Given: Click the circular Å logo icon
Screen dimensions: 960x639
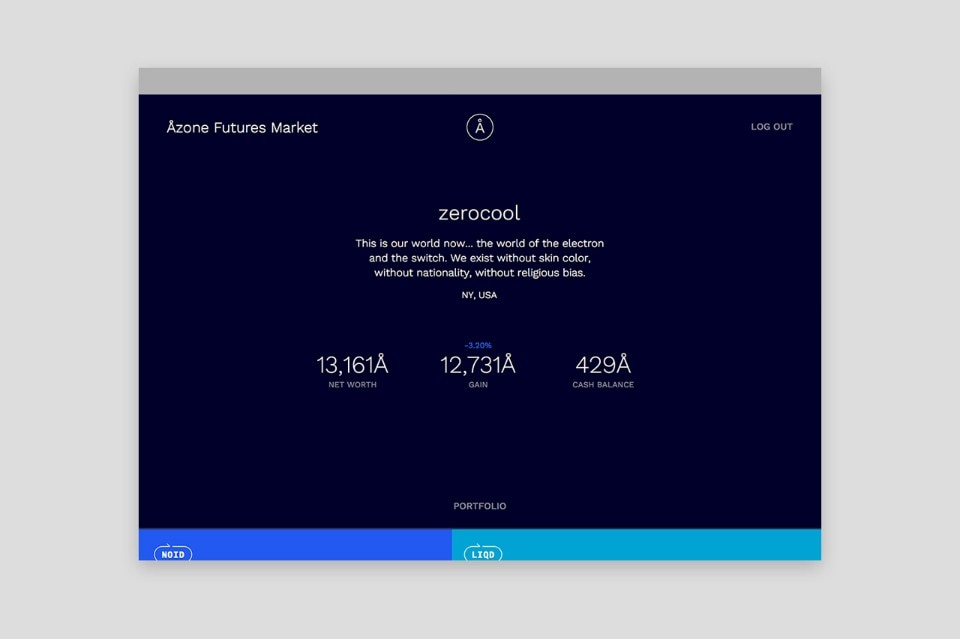Looking at the screenshot, I should click(x=480, y=127).
